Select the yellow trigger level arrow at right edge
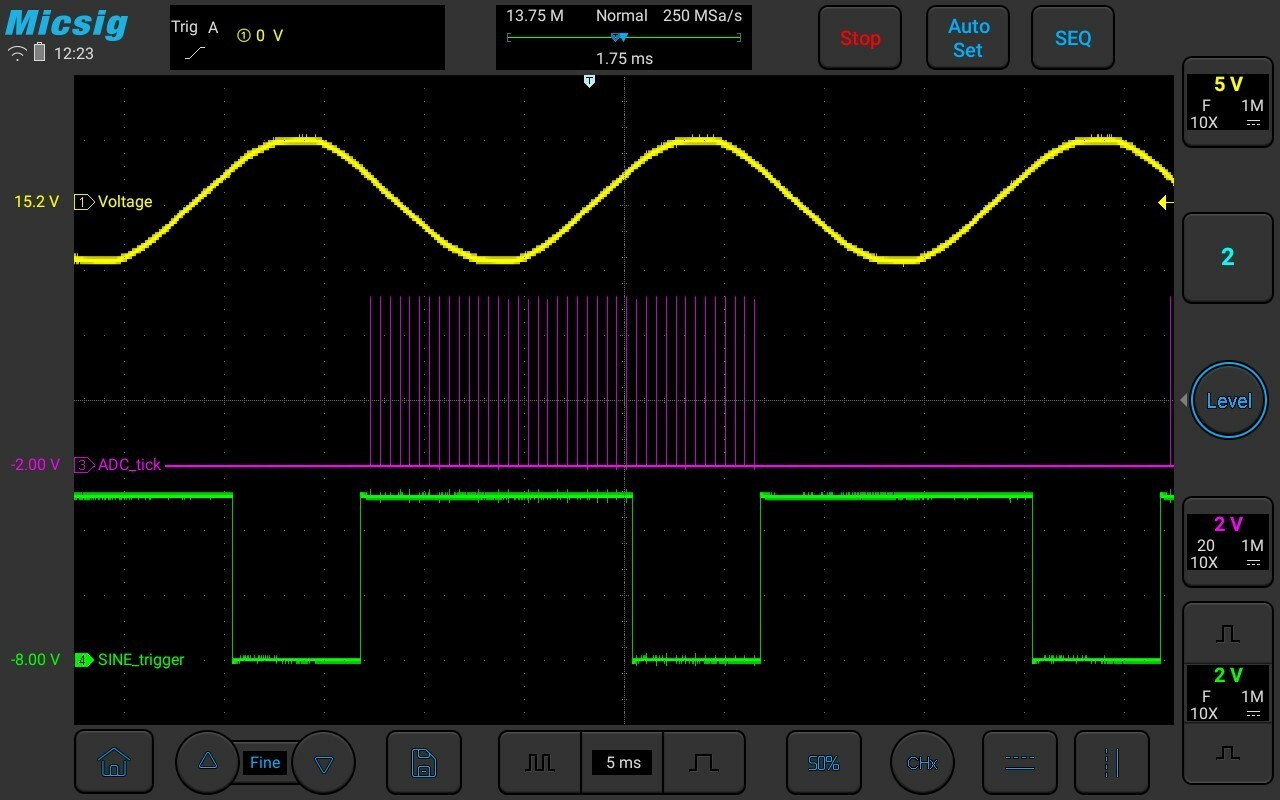The image size is (1280, 800). click(1165, 202)
